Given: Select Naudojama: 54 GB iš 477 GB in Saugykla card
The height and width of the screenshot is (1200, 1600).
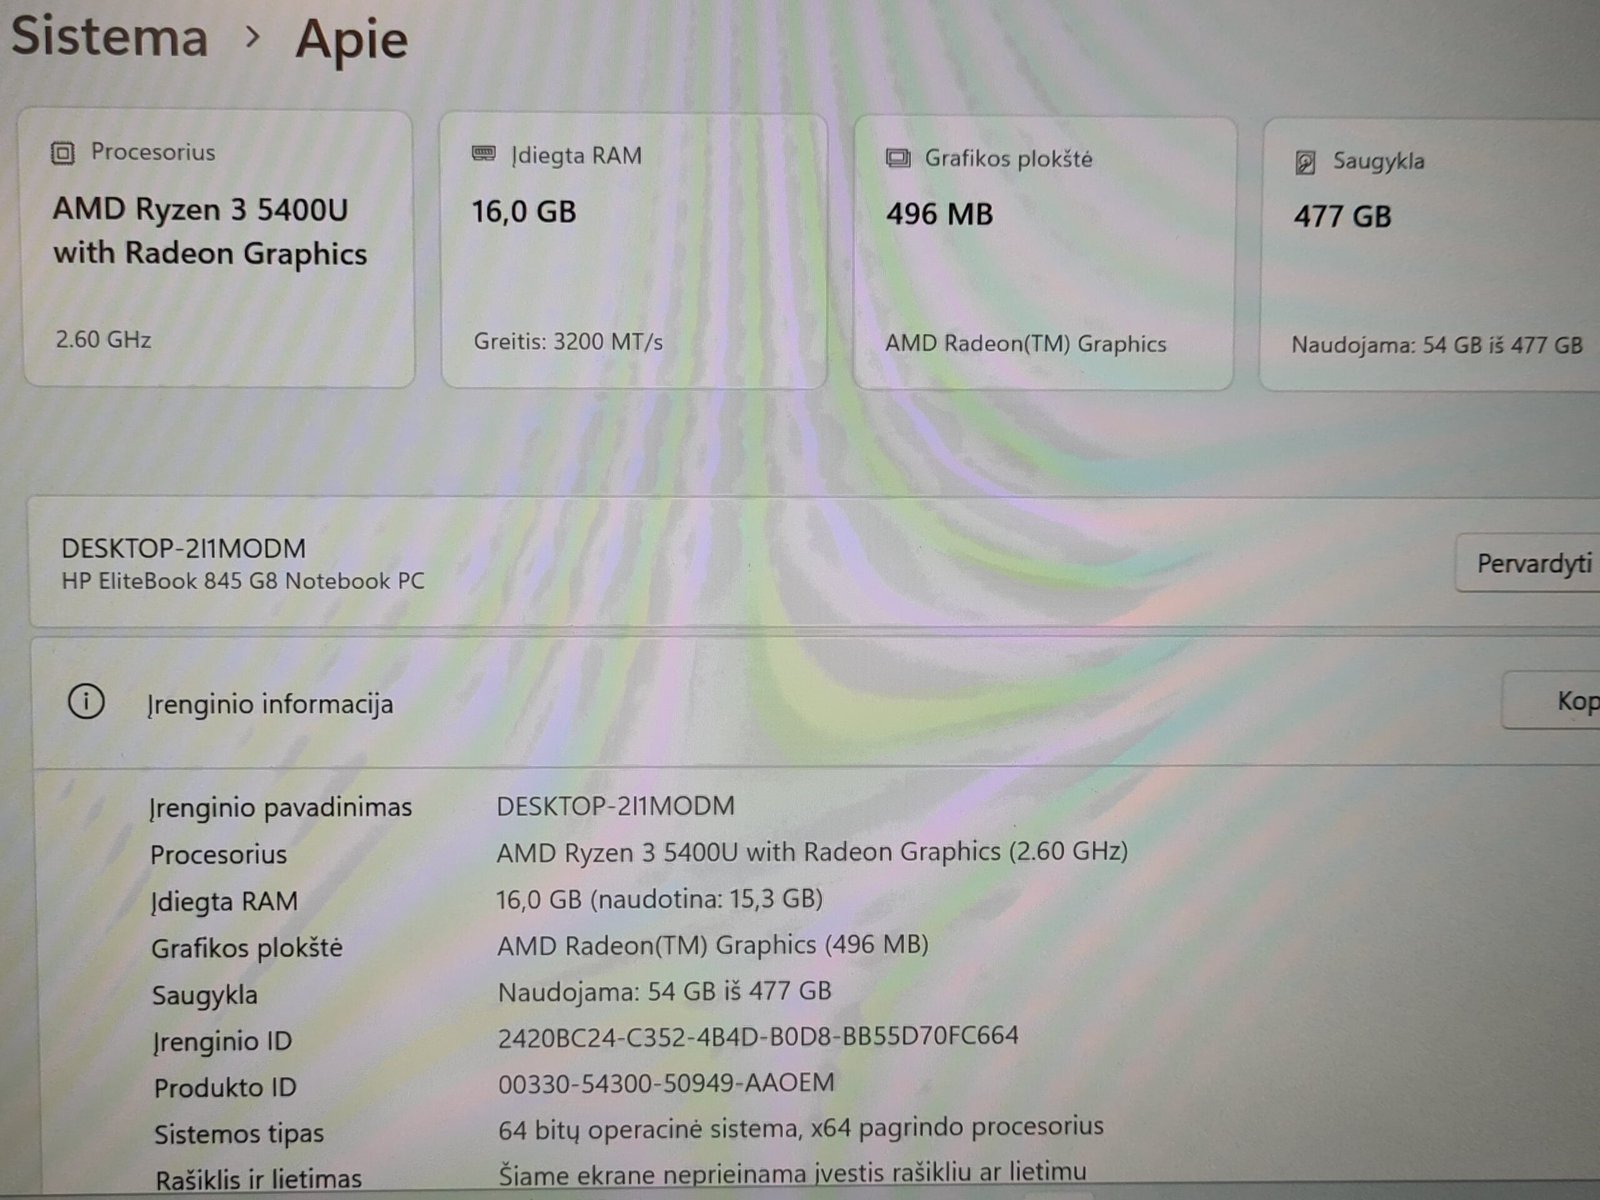Looking at the screenshot, I should point(1437,346).
